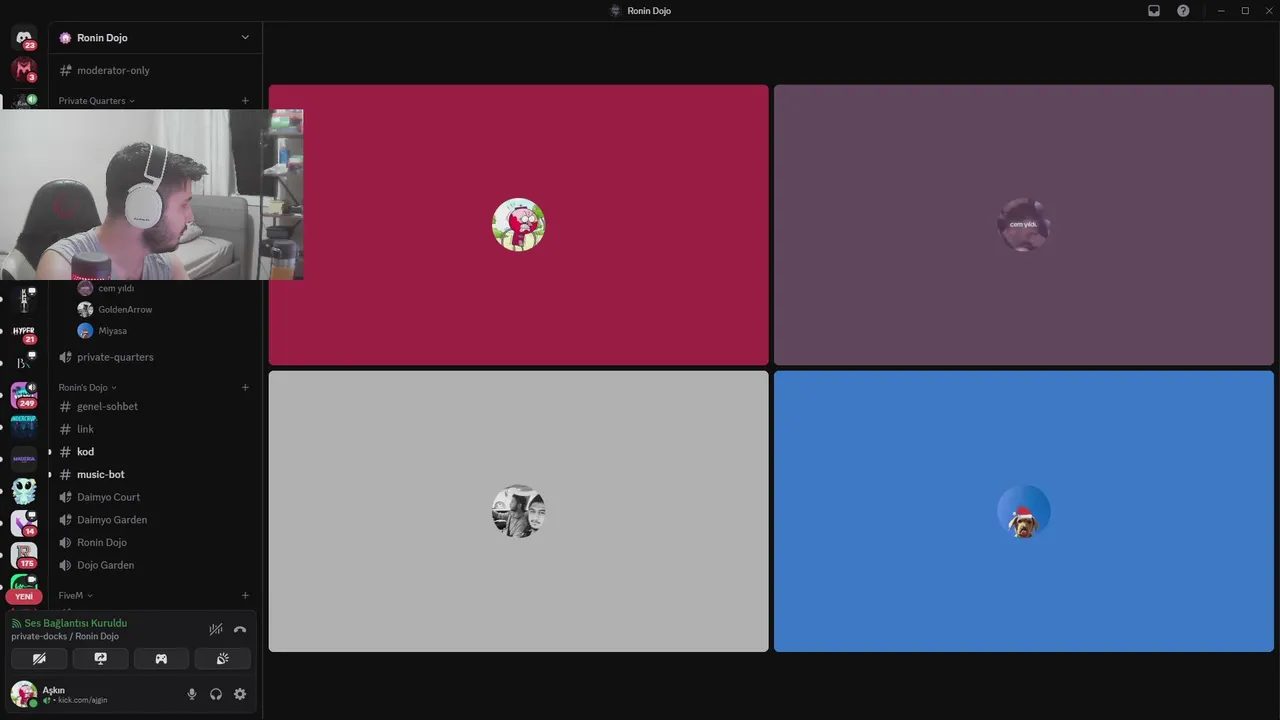Create channel in FiveM category
Screen dimensions: 1280x720
[x=245, y=595]
